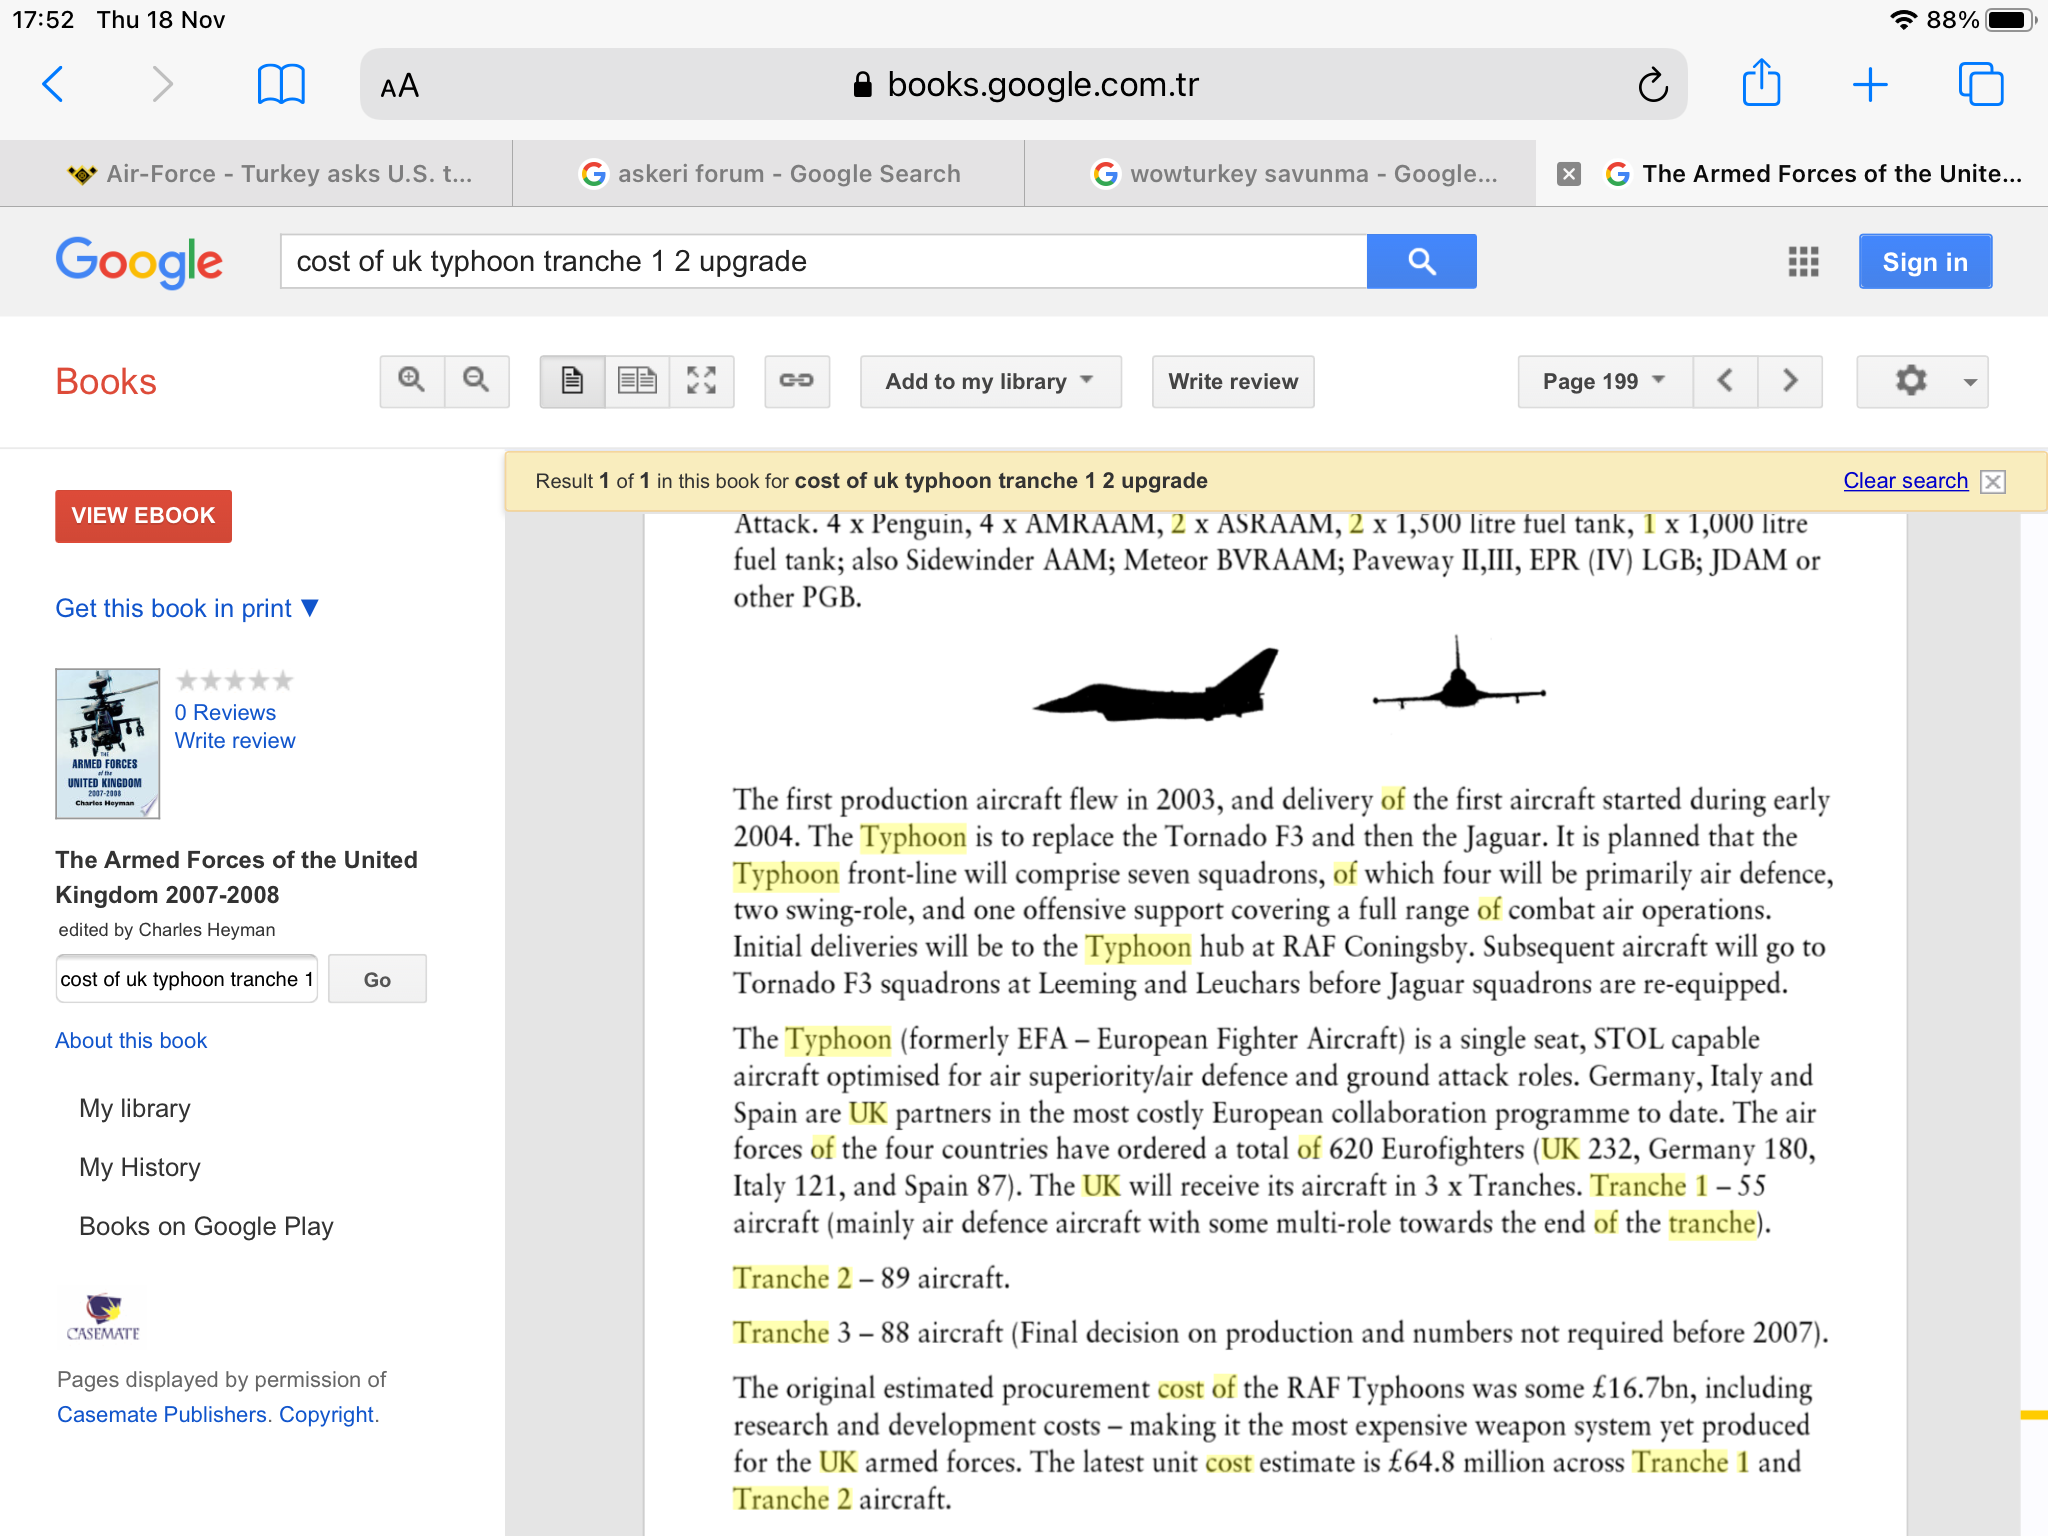Expand Add to my library dropdown

point(990,381)
